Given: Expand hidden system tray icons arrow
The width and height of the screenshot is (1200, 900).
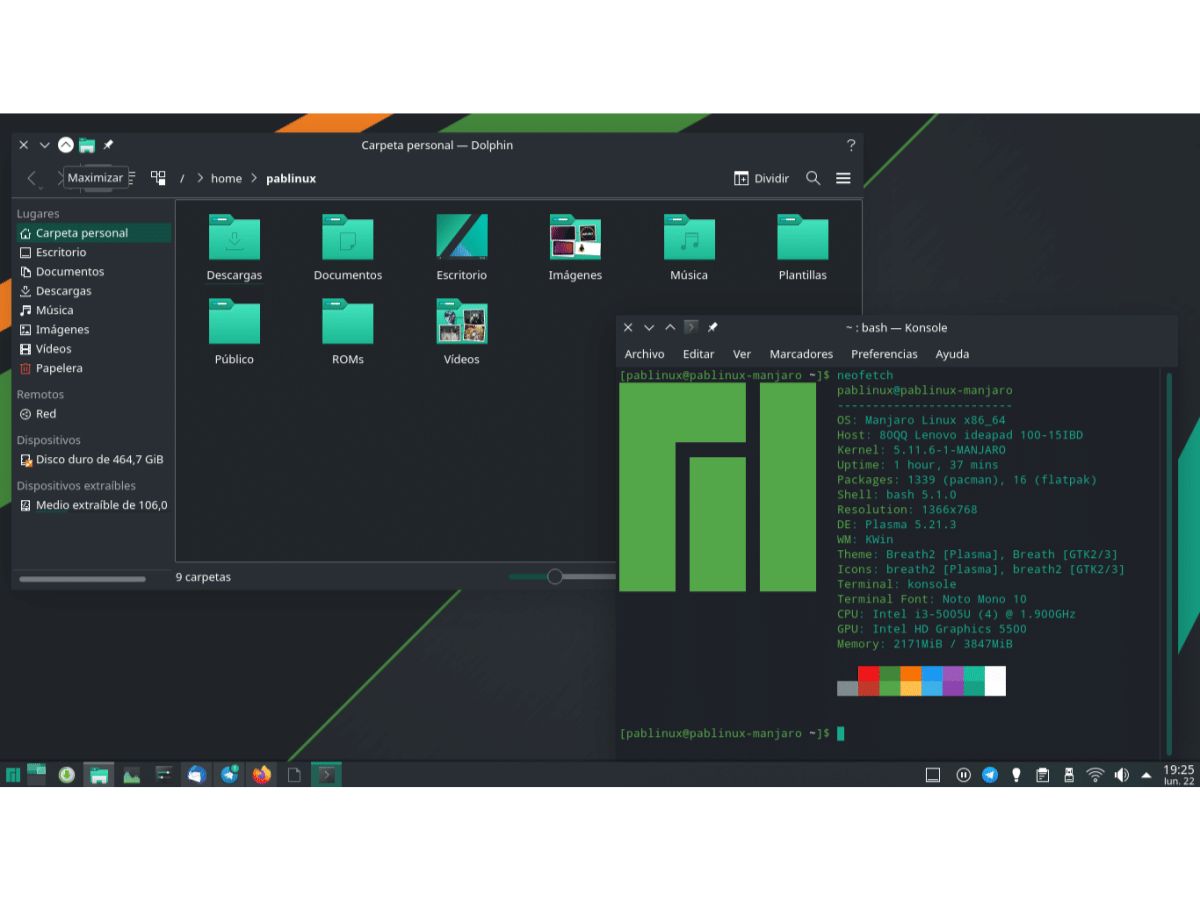Looking at the screenshot, I should (x=1145, y=774).
